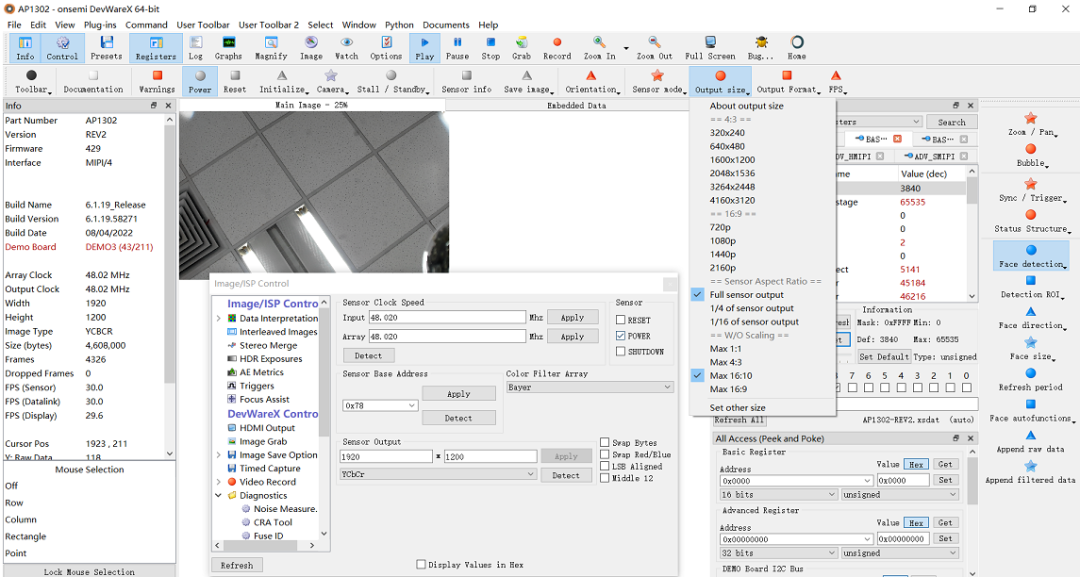Open the Color Filter Array Bayer dropdown

point(590,387)
